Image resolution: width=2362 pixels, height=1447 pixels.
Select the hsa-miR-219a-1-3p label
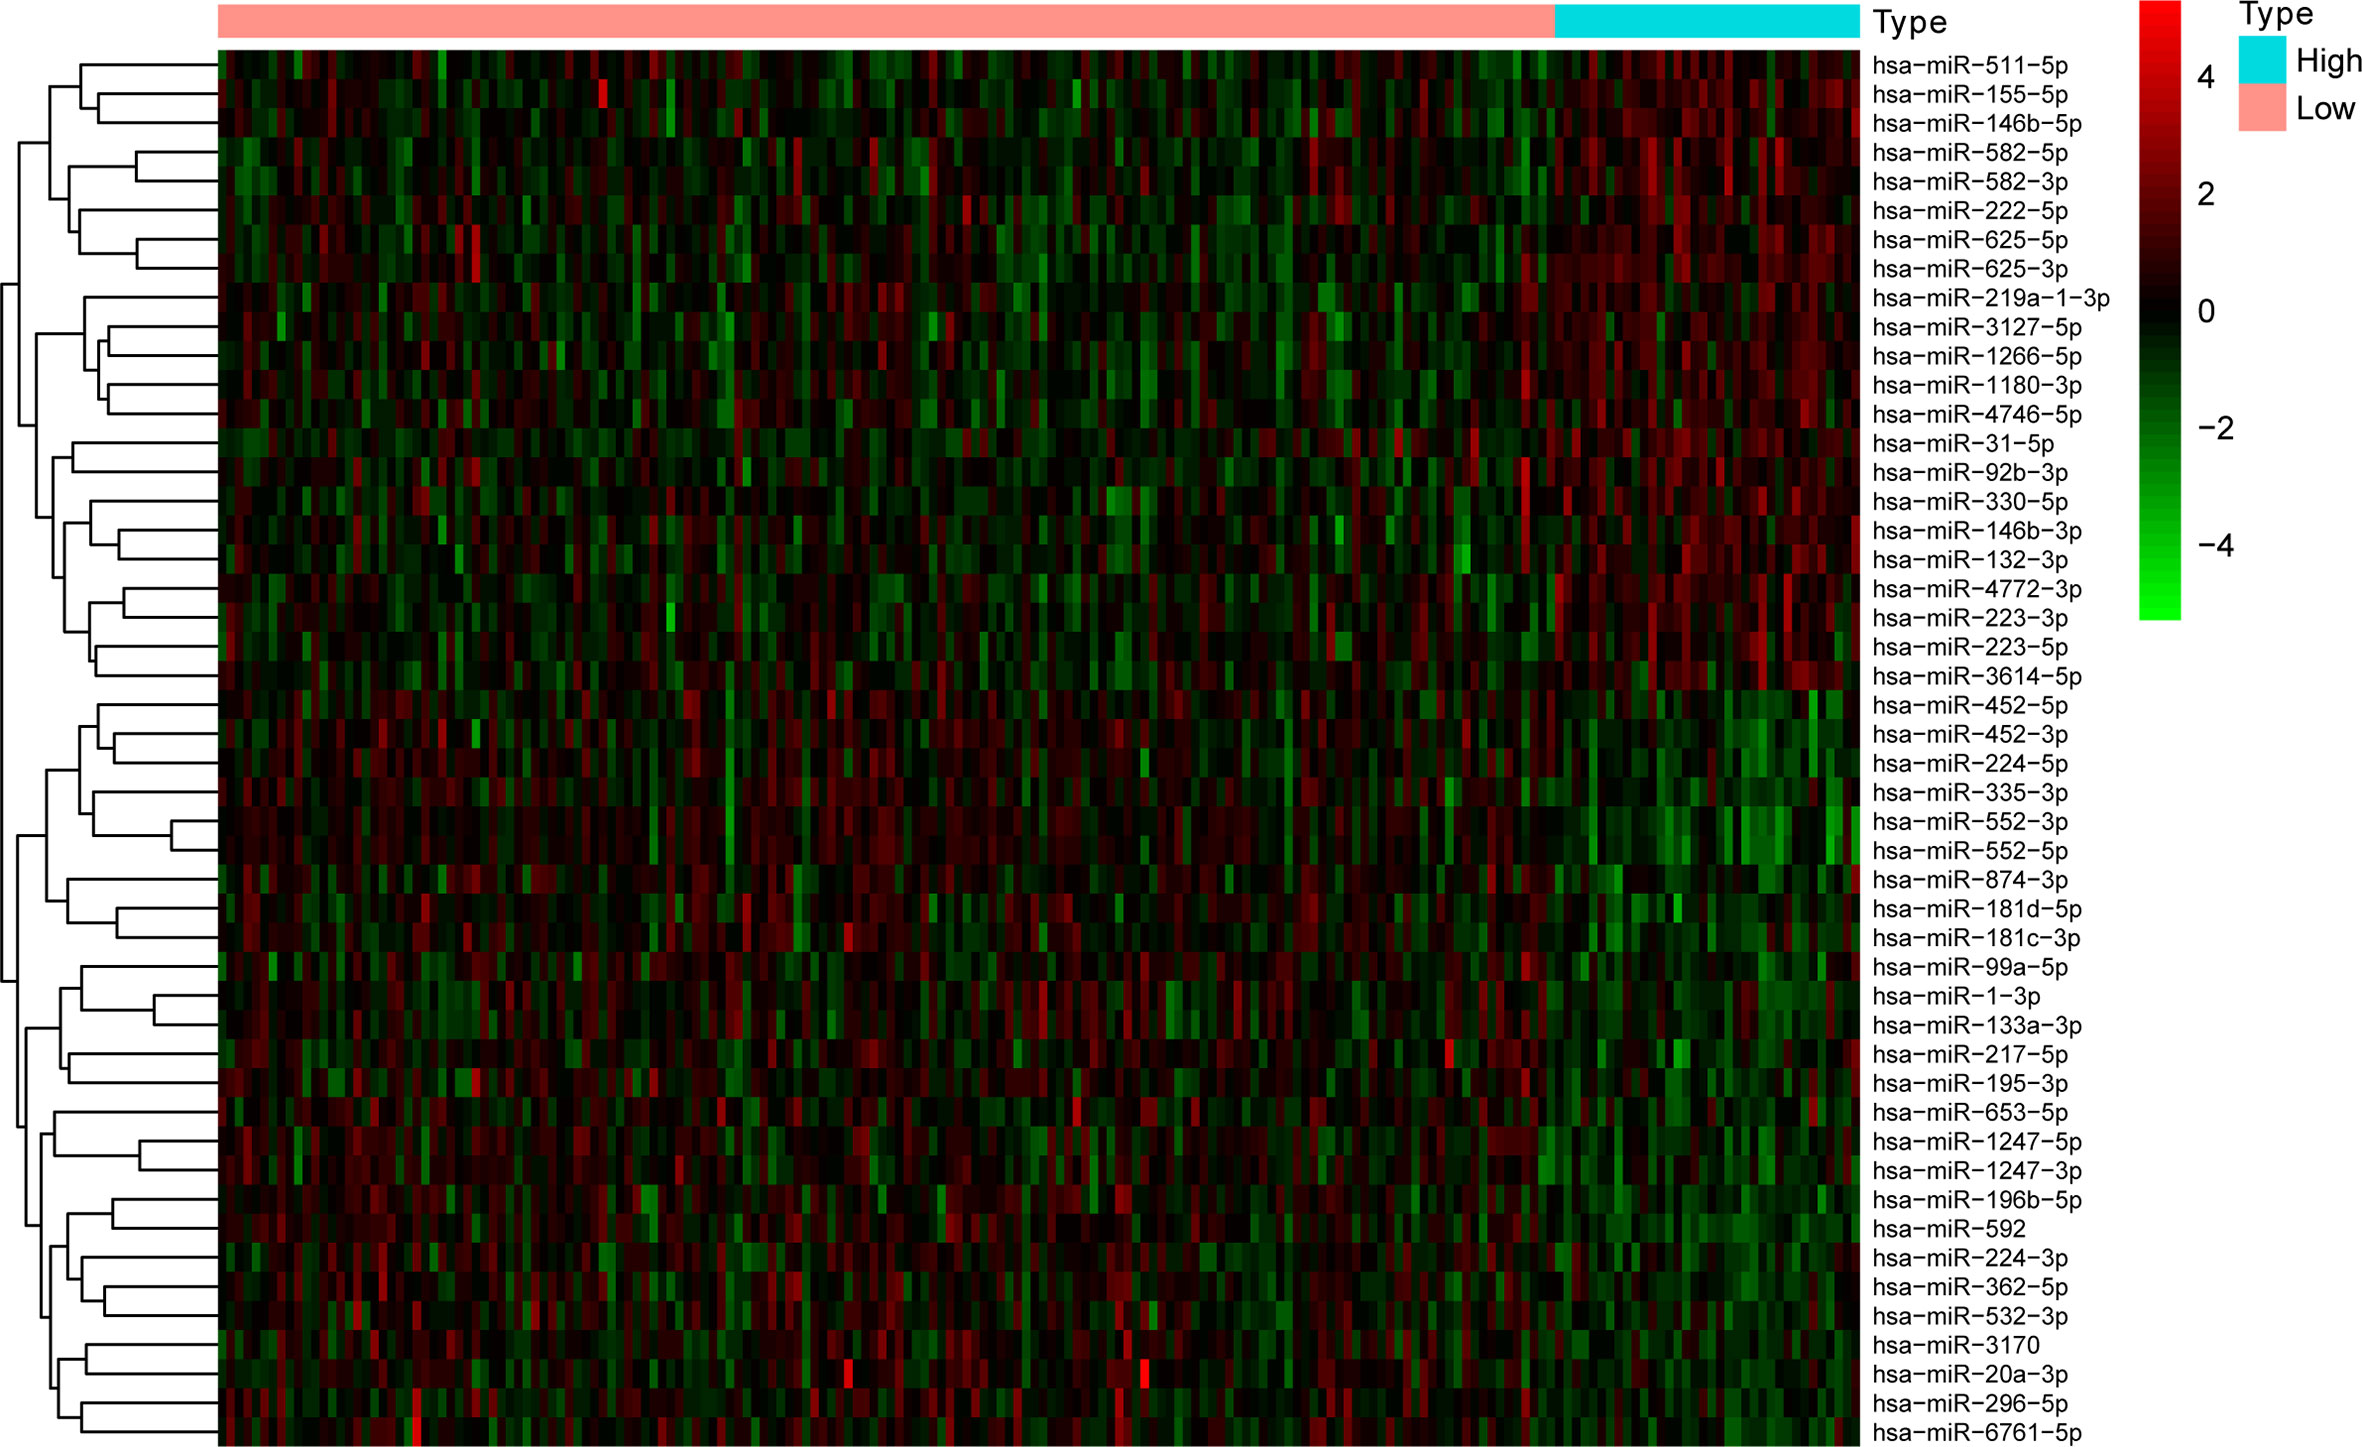(1991, 298)
